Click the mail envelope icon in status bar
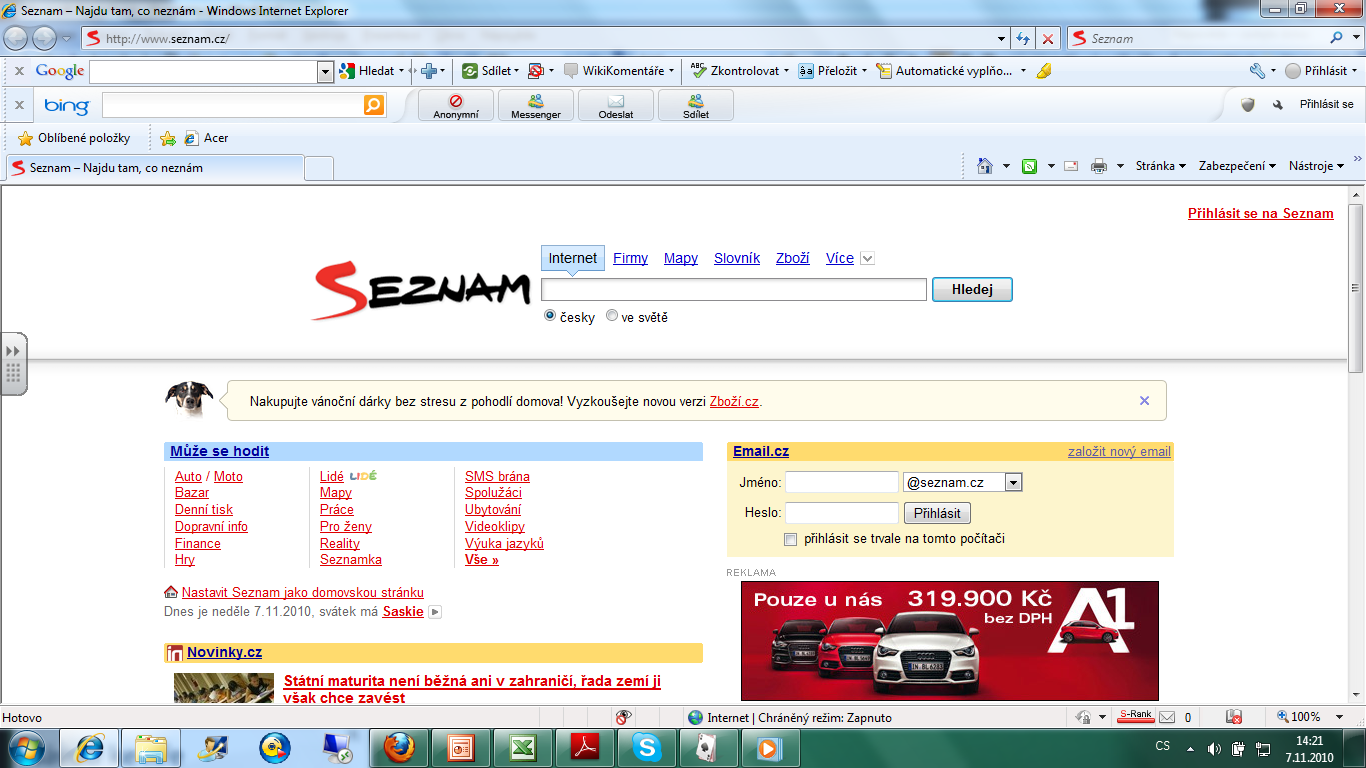The height and width of the screenshot is (768, 1366). pyautogui.click(x=1167, y=717)
